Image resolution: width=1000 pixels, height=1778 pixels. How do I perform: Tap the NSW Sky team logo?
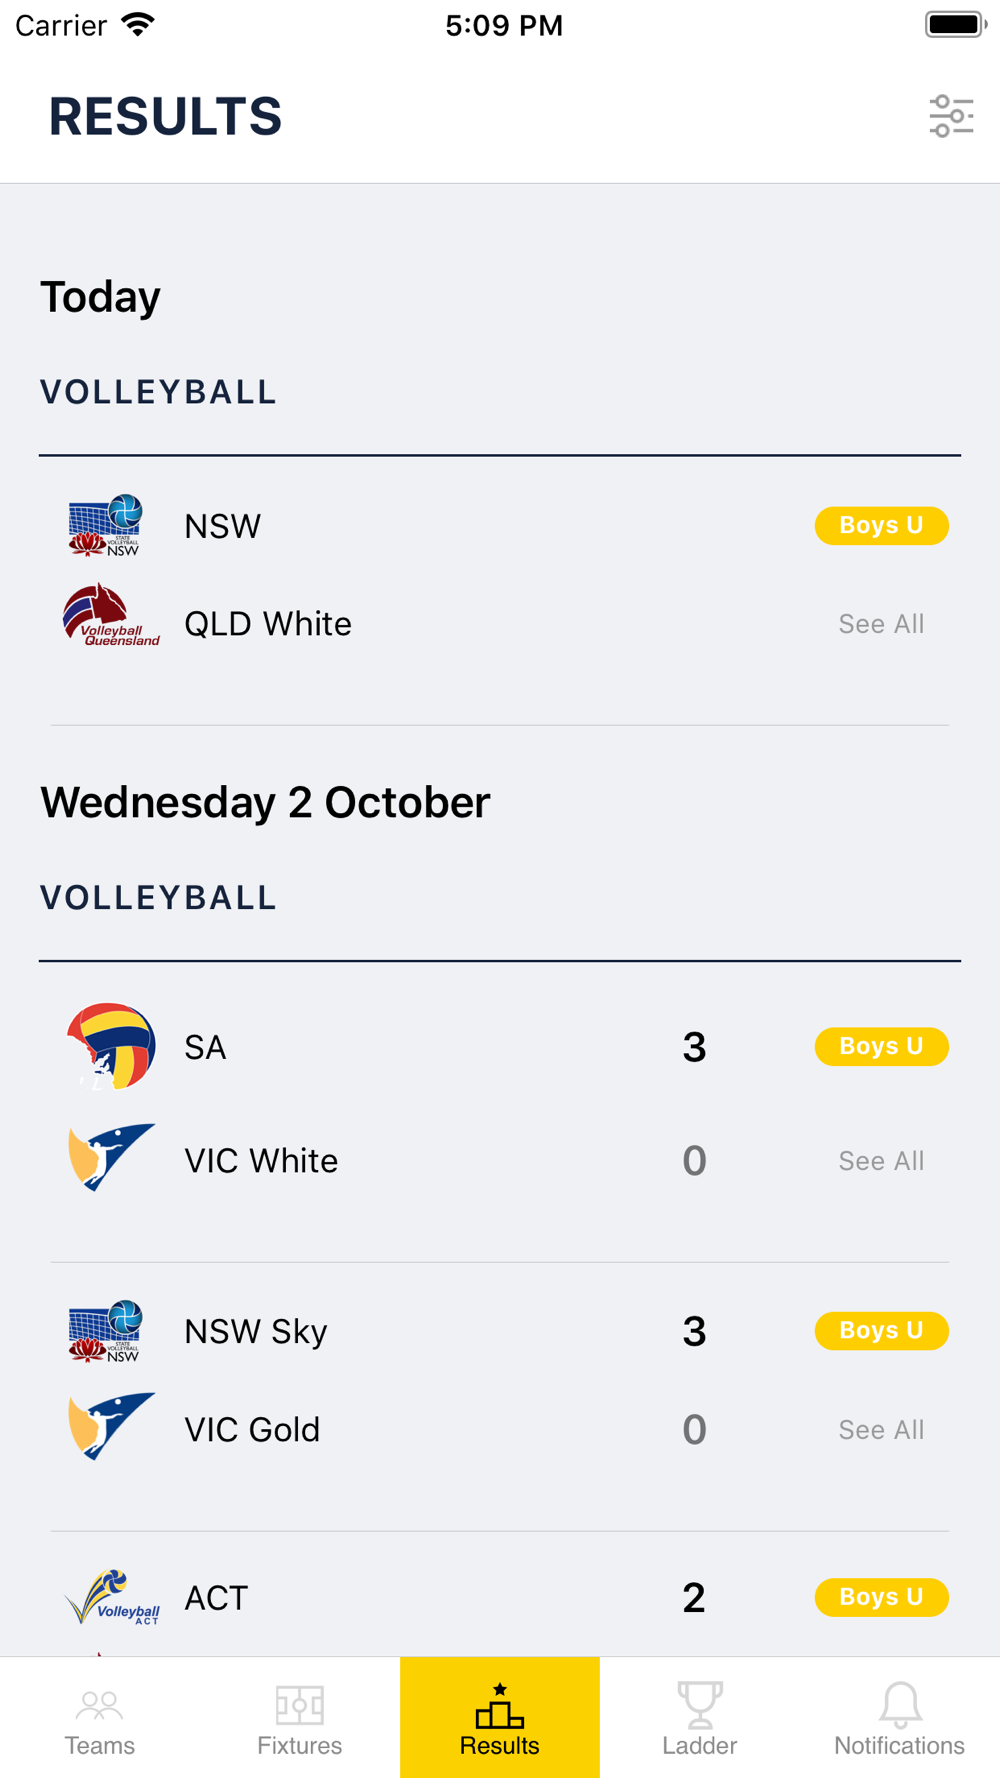click(x=106, y=1331)
